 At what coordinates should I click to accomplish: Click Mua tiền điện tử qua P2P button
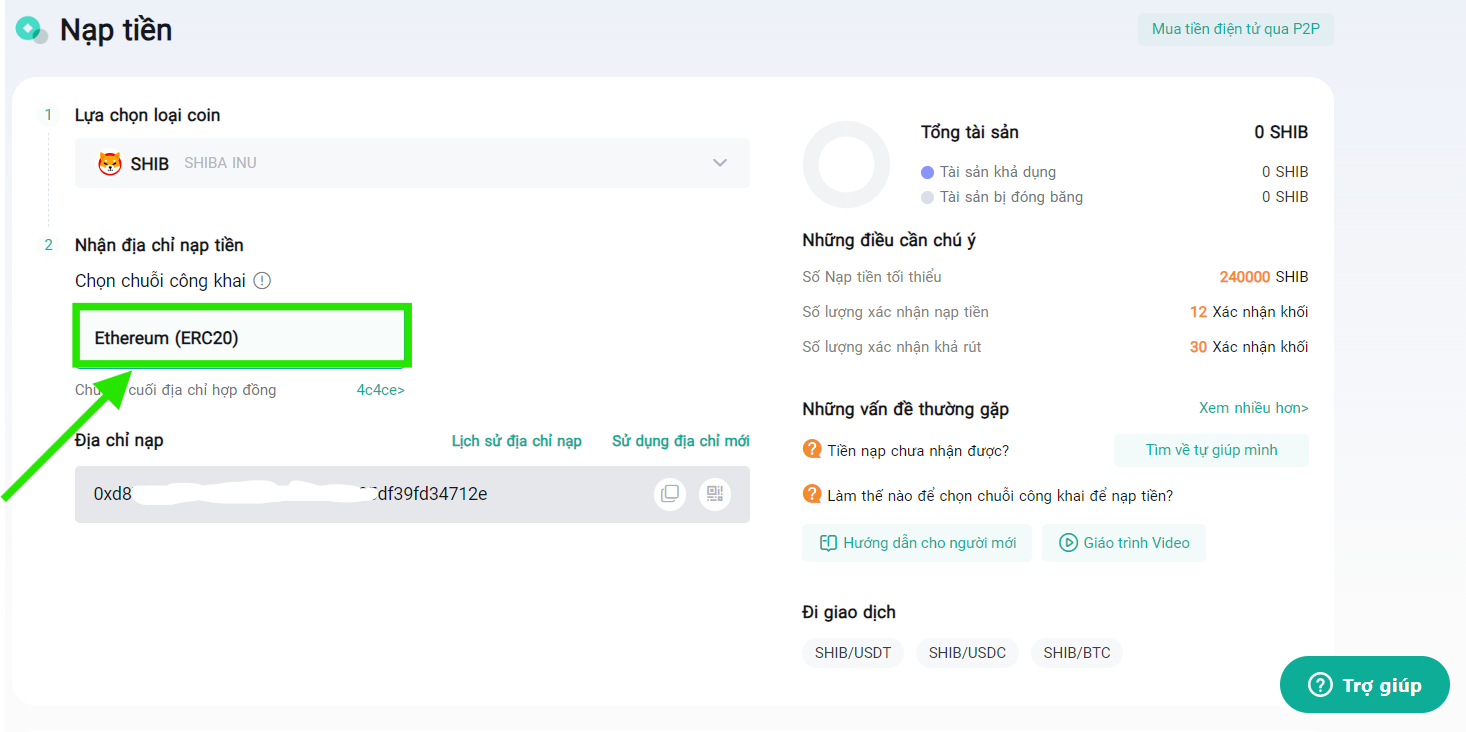click(x=1236, y=29)
